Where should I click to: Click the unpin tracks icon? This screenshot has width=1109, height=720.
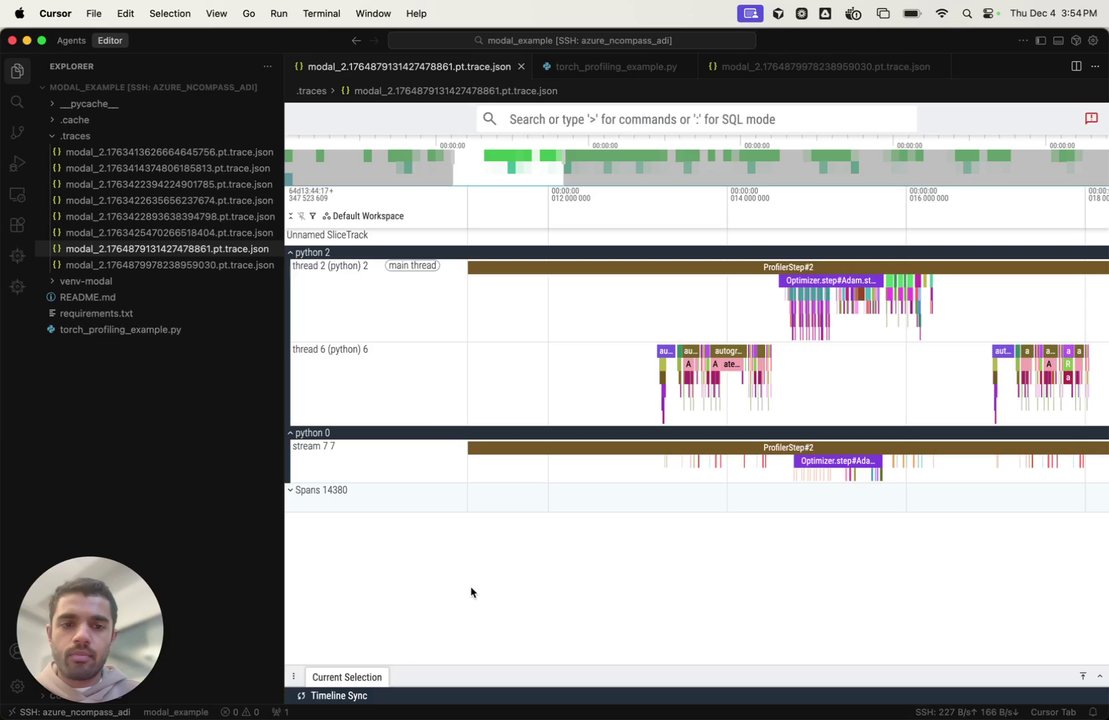click(301, 216)
